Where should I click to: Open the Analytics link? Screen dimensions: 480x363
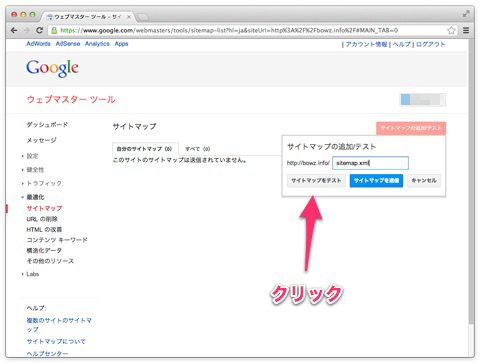click(97, 44)
